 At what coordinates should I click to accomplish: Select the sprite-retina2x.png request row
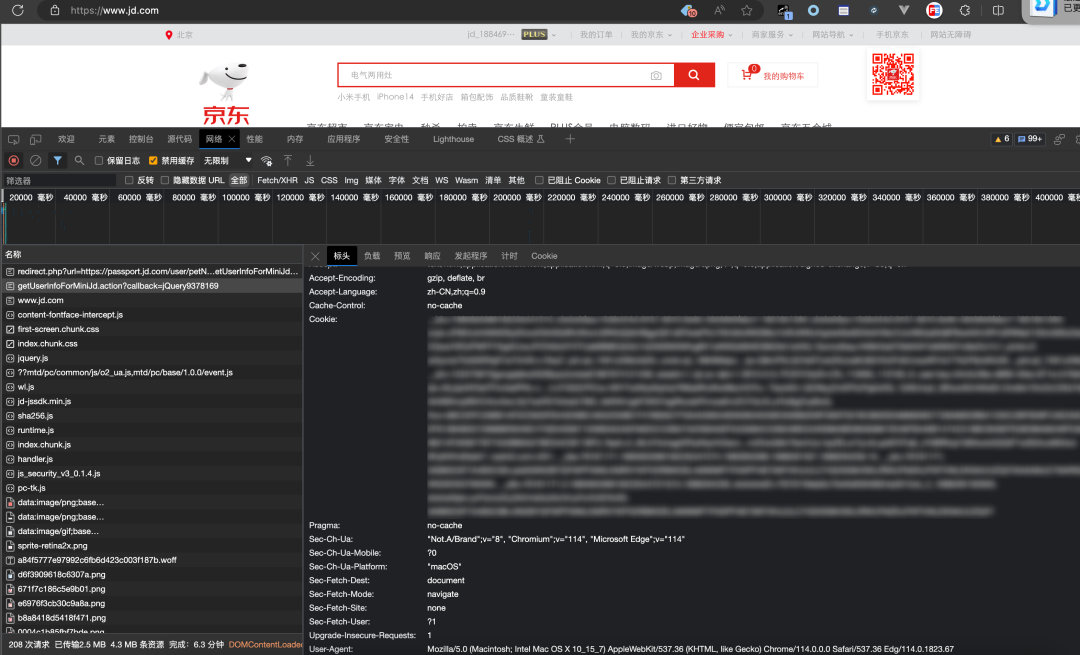152,545
